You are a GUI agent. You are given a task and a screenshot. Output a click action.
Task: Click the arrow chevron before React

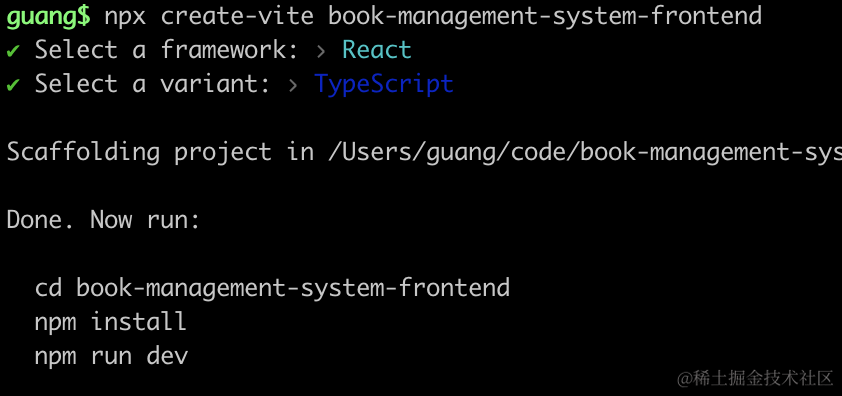[x=321, y=52]
